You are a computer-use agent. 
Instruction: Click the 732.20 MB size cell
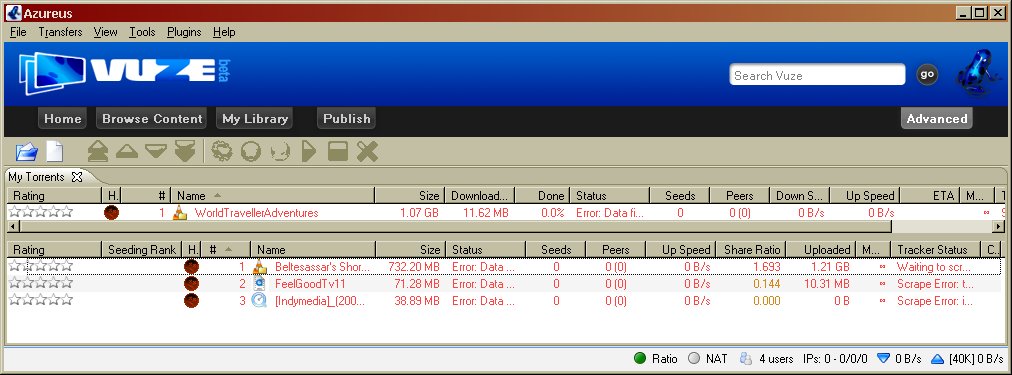414,267
